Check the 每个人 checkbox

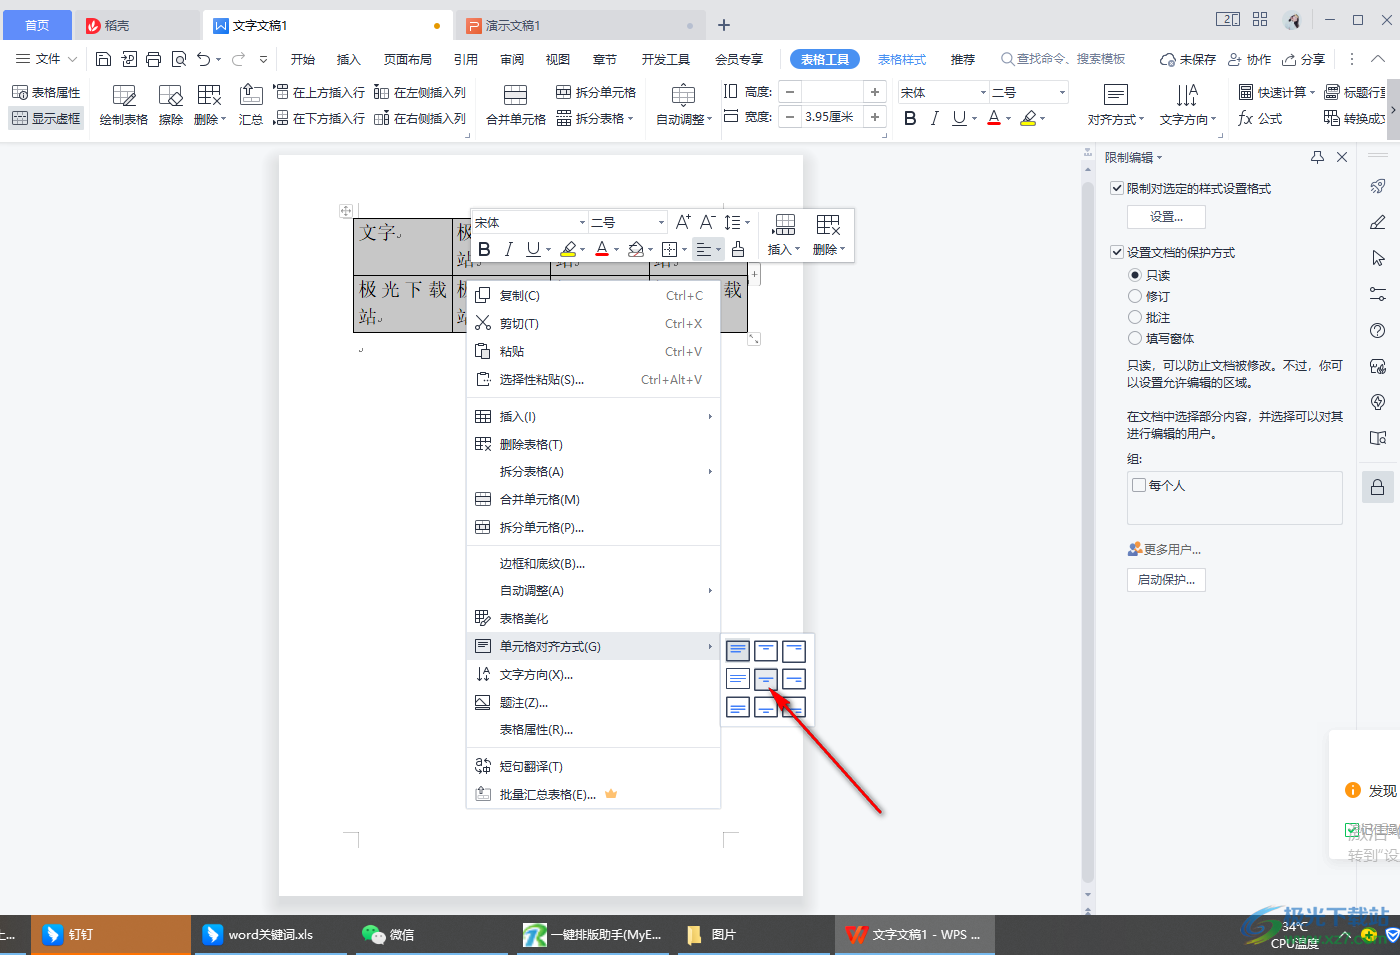(x=1139, y=485)
